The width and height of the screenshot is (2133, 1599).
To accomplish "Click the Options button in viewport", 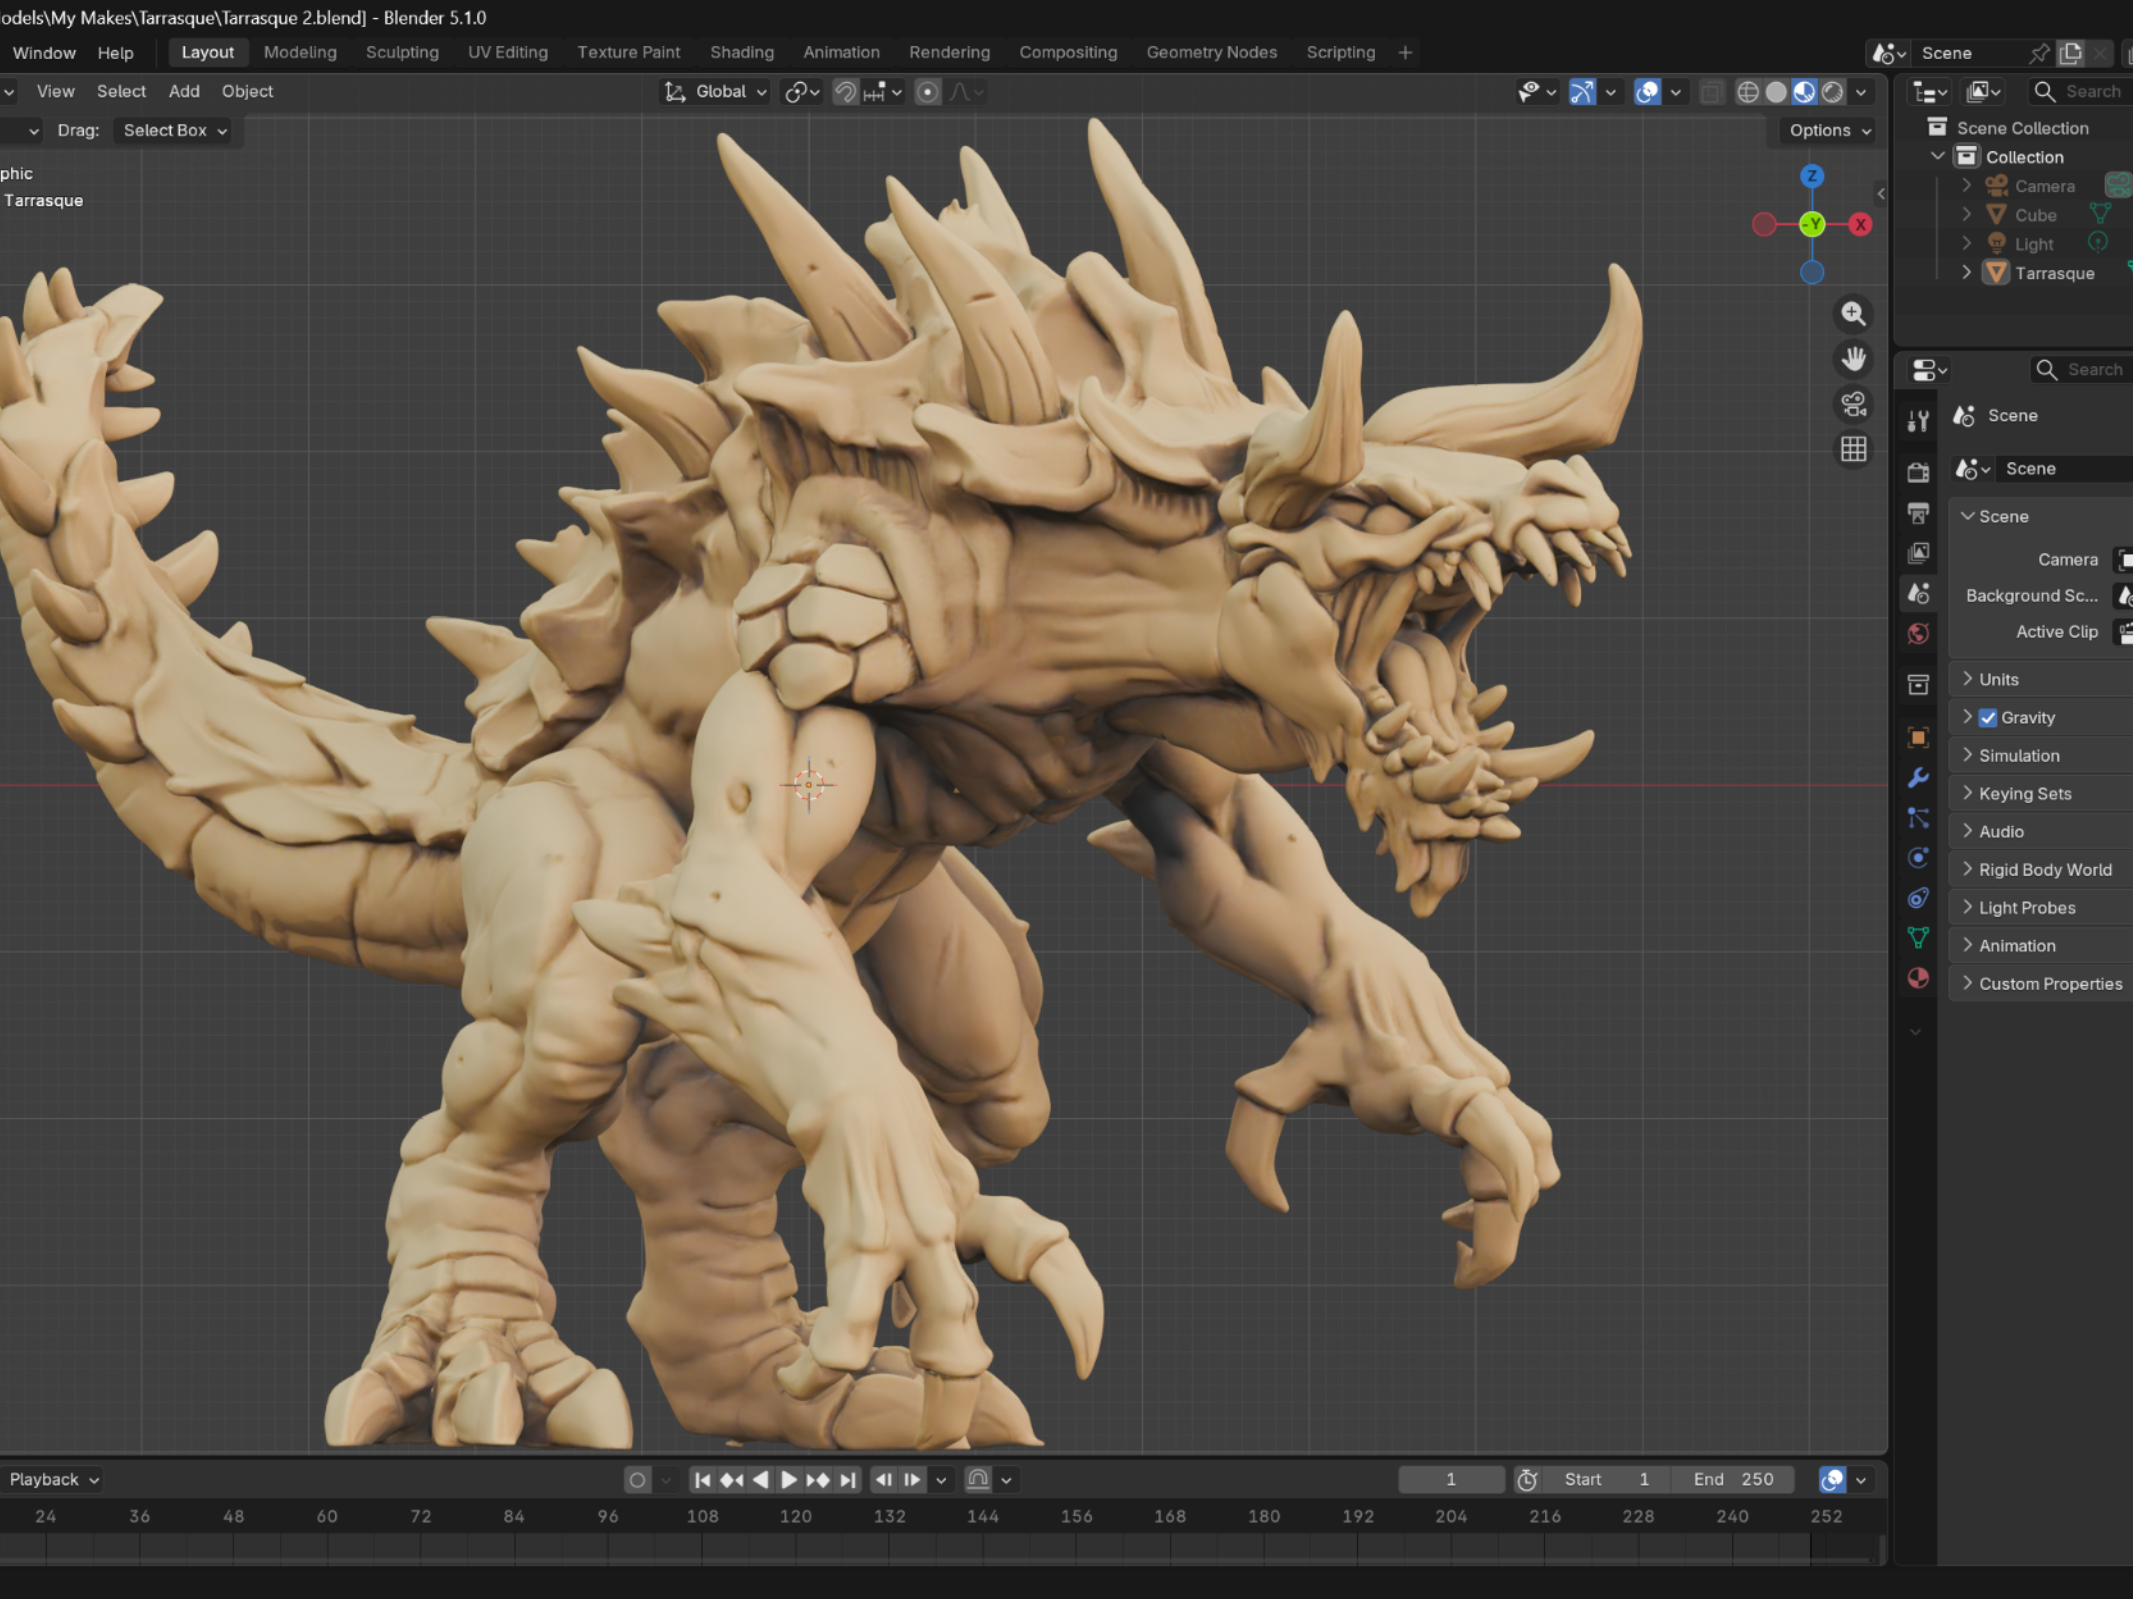I will pyautogui.click(x=1829, y=130).
